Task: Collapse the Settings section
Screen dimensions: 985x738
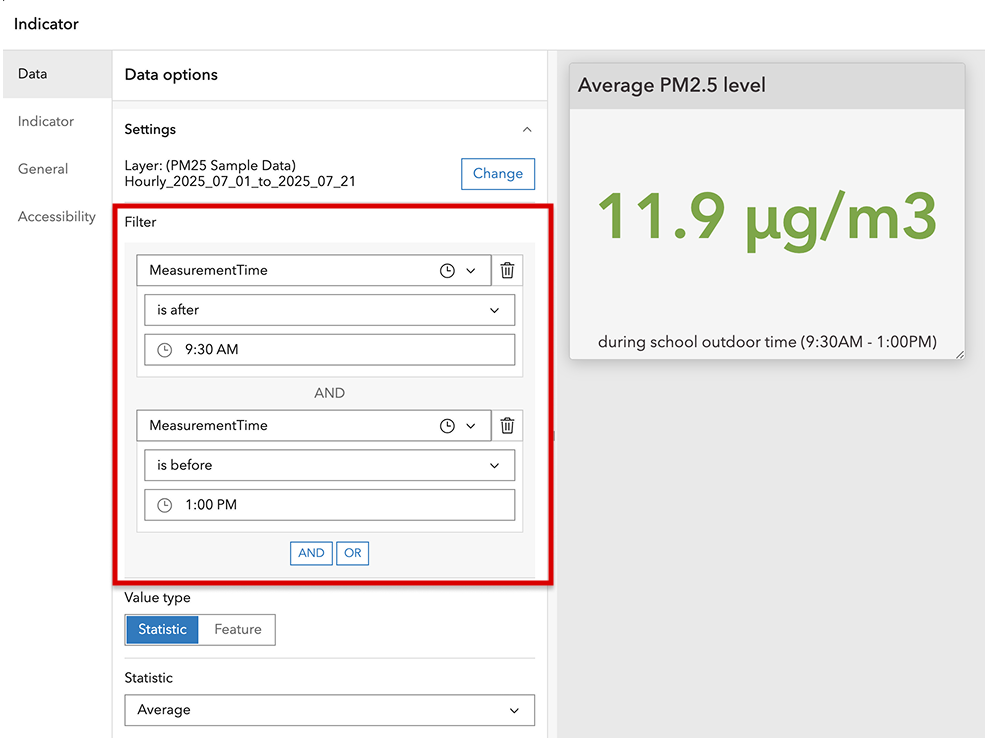Action: point(527,129)
